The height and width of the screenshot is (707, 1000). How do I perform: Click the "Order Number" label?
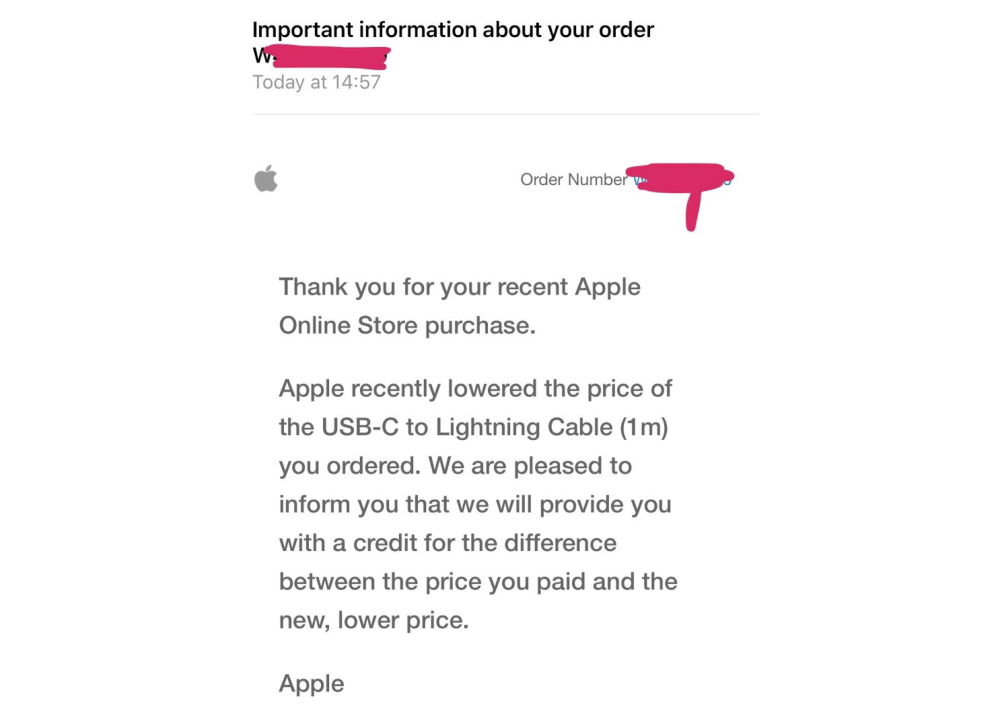pyautogui.click(x=573, y=180)
